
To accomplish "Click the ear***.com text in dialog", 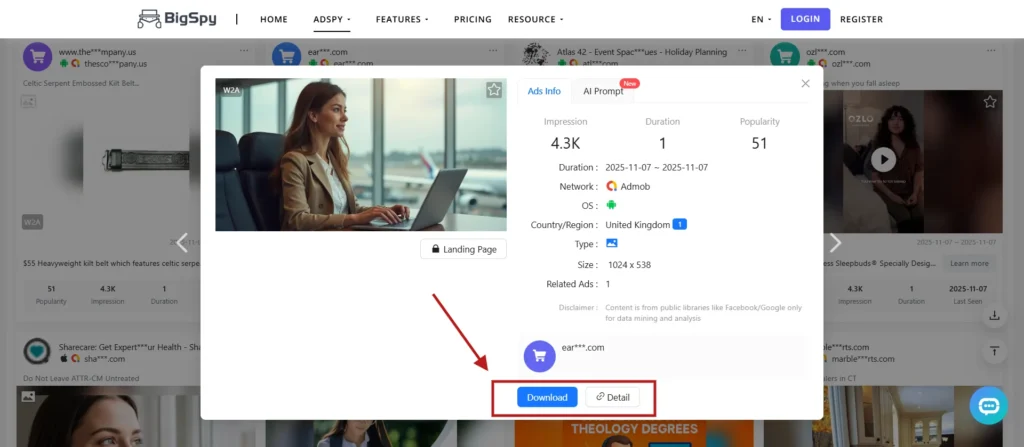I will point(583,348).
